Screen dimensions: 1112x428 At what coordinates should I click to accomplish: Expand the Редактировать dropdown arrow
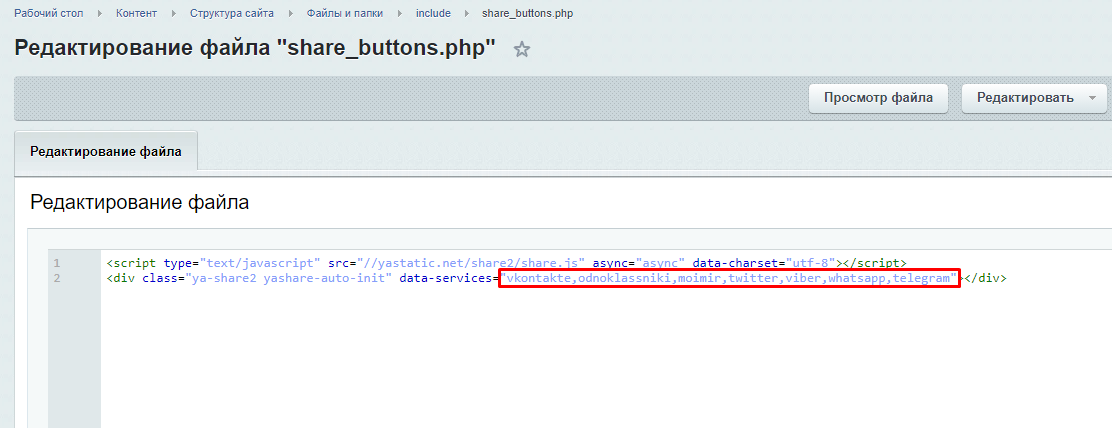pos(1092,98)
